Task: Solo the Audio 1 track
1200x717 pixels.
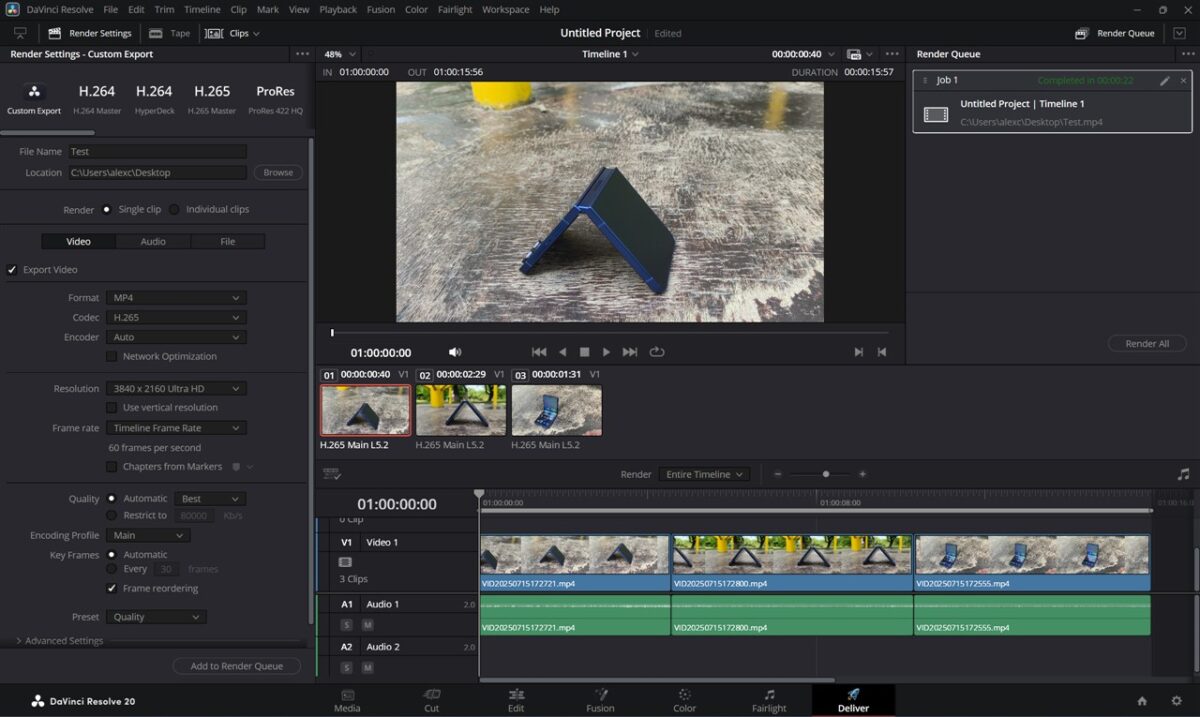Action: pos(347,625)
